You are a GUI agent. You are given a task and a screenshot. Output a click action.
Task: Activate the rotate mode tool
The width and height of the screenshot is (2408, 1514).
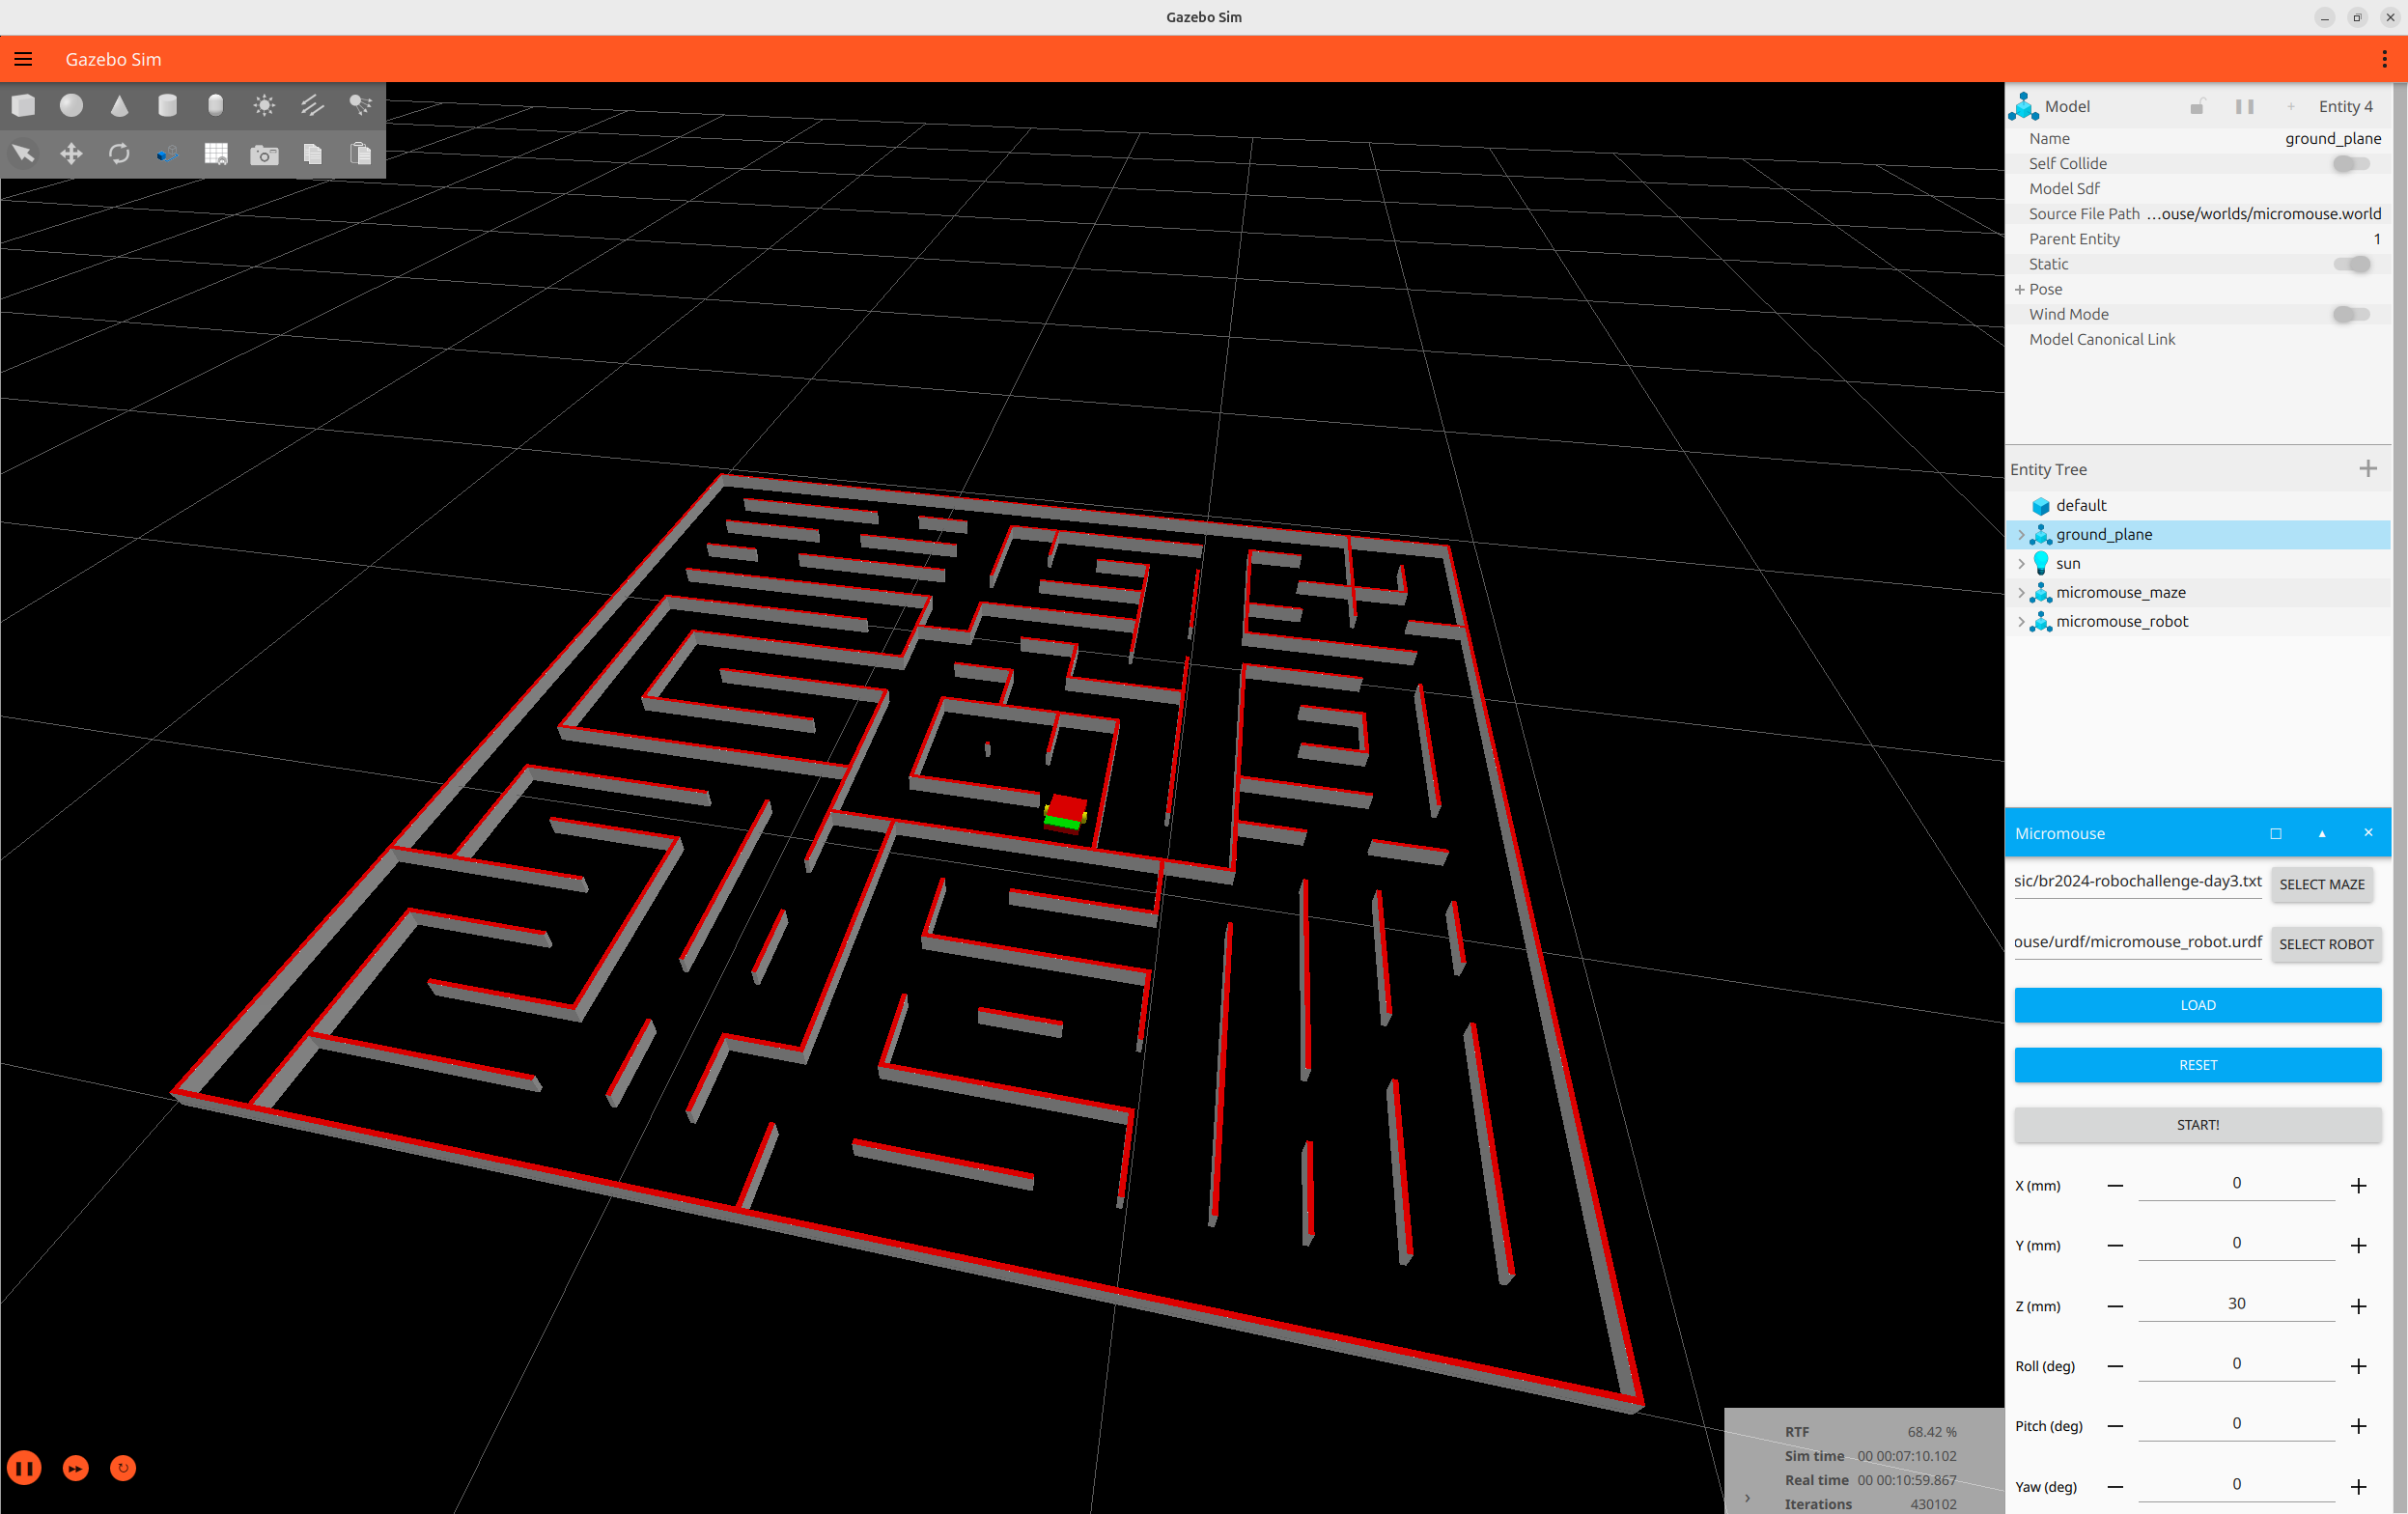[x=119, y=154]
